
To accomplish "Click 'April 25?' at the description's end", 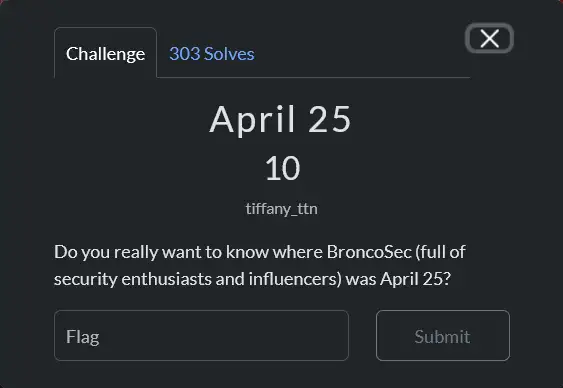I will (415, 279).
